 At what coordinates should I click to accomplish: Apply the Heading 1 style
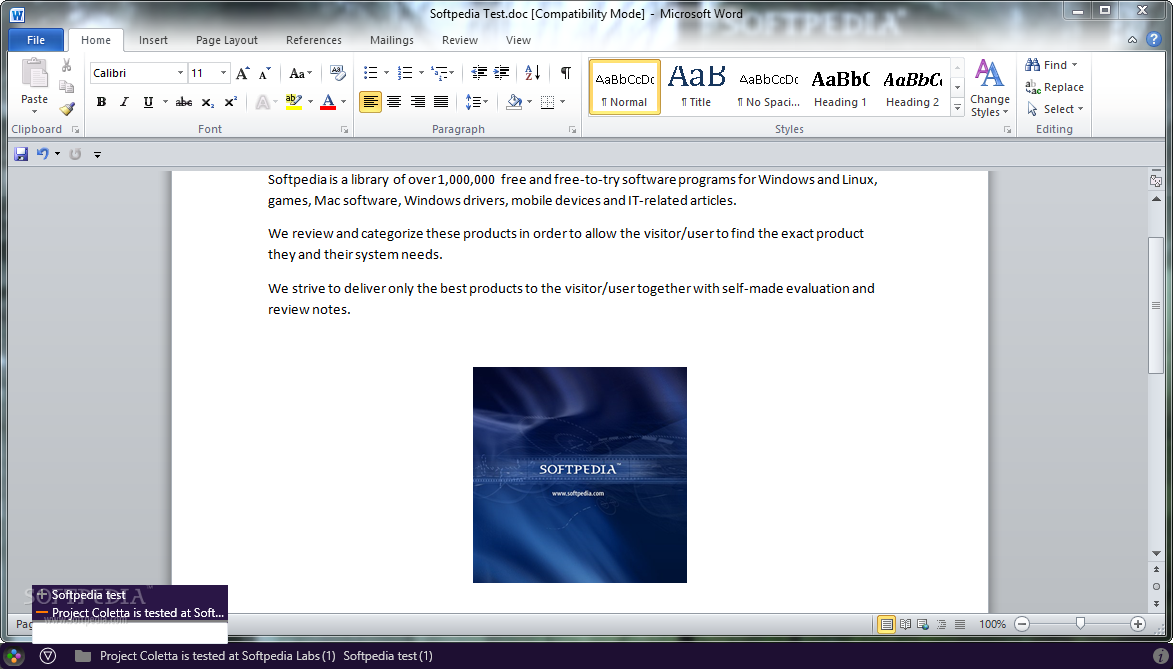(840, 88)
